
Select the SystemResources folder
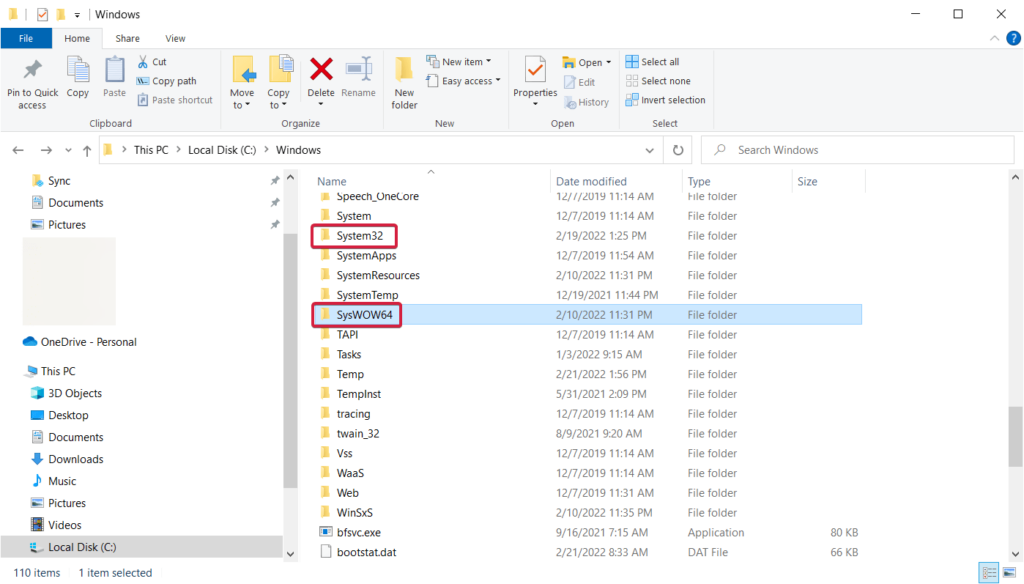tap(378, 275)
